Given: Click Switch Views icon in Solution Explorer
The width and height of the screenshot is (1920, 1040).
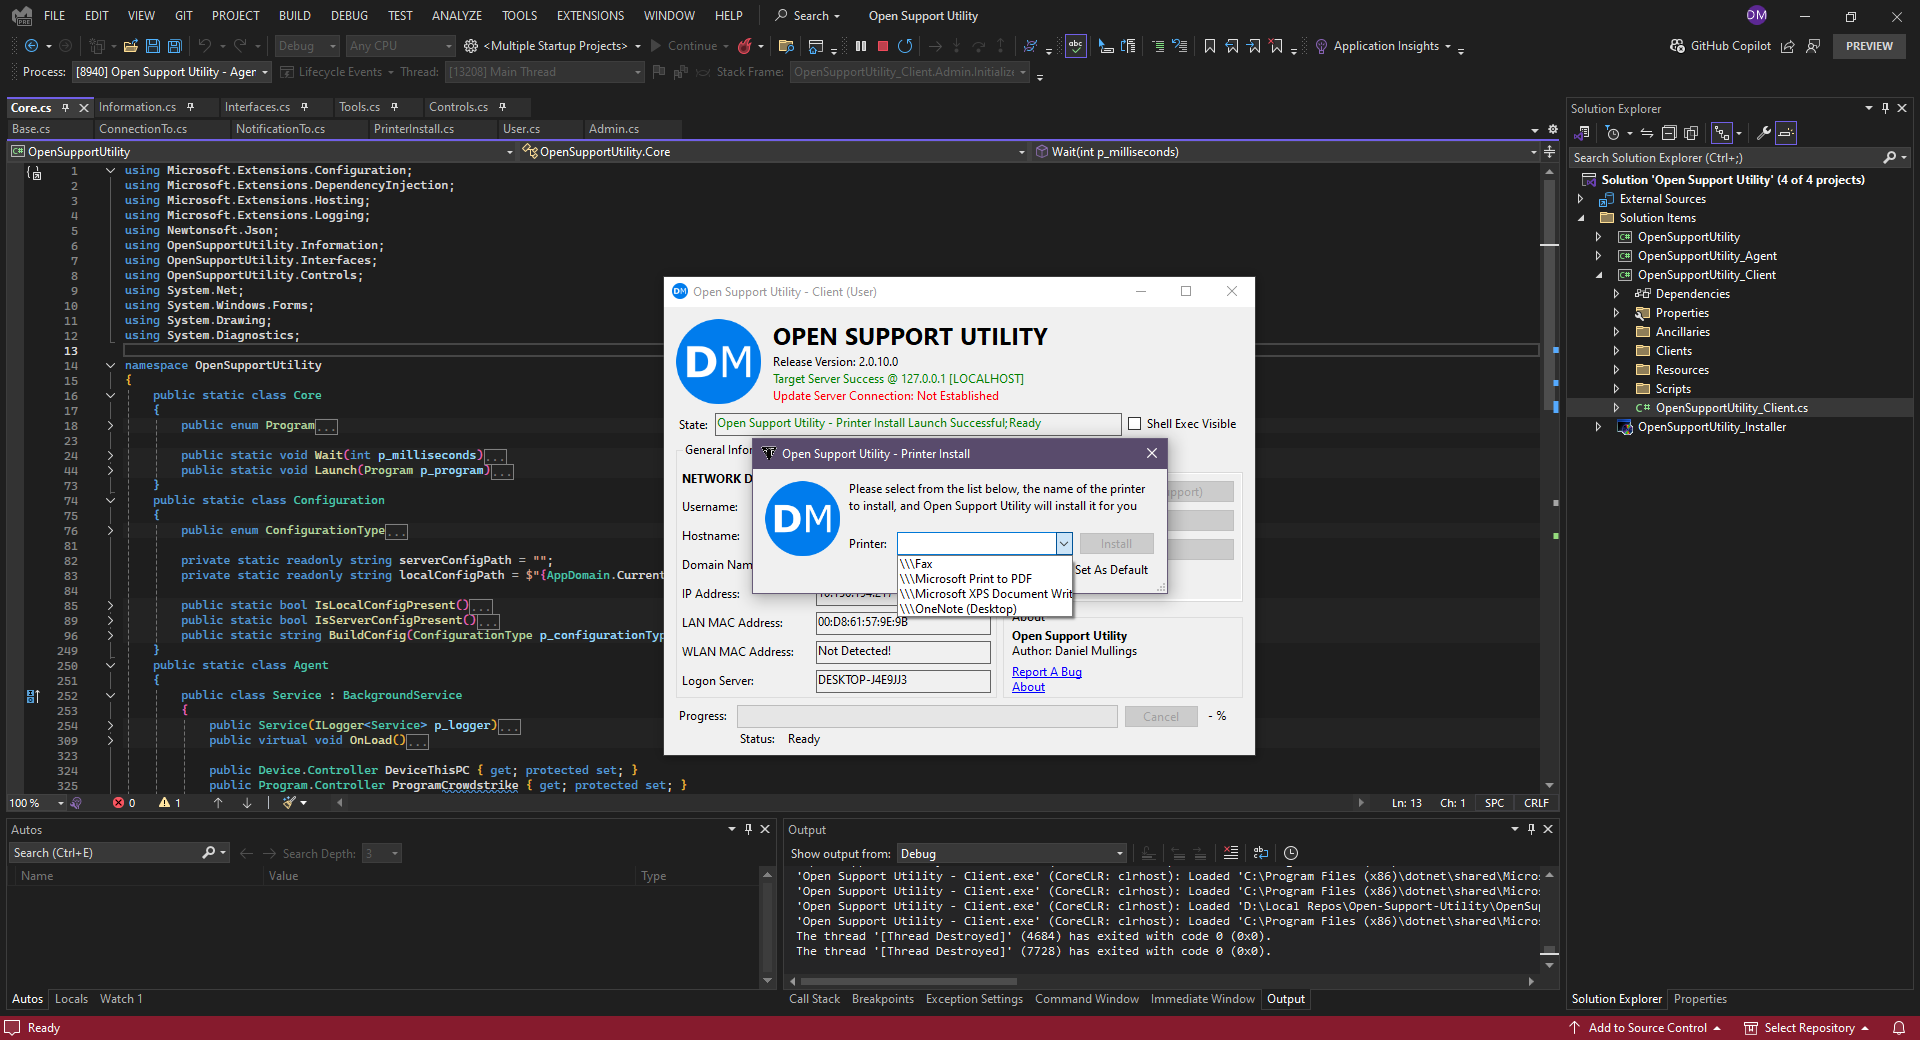Looking at the screenshot, I should [1582, 133].
